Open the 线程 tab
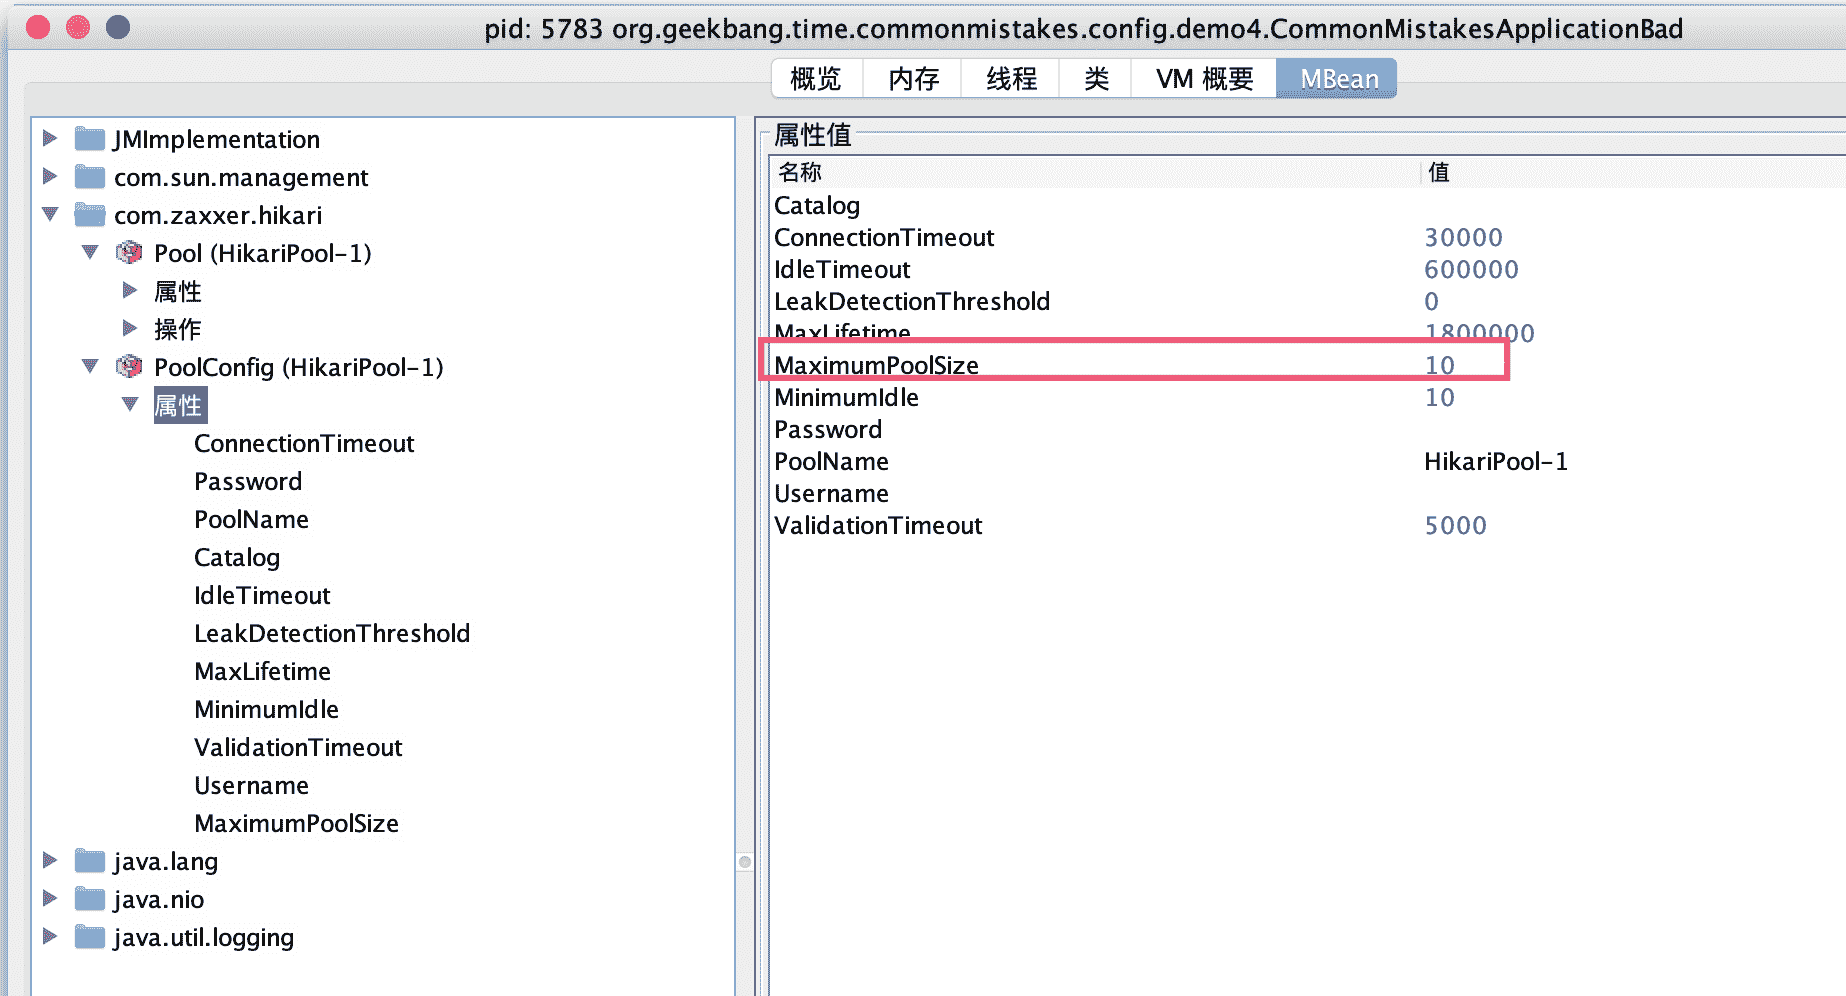This screenshot has width=1846, height=996. 1011,79
